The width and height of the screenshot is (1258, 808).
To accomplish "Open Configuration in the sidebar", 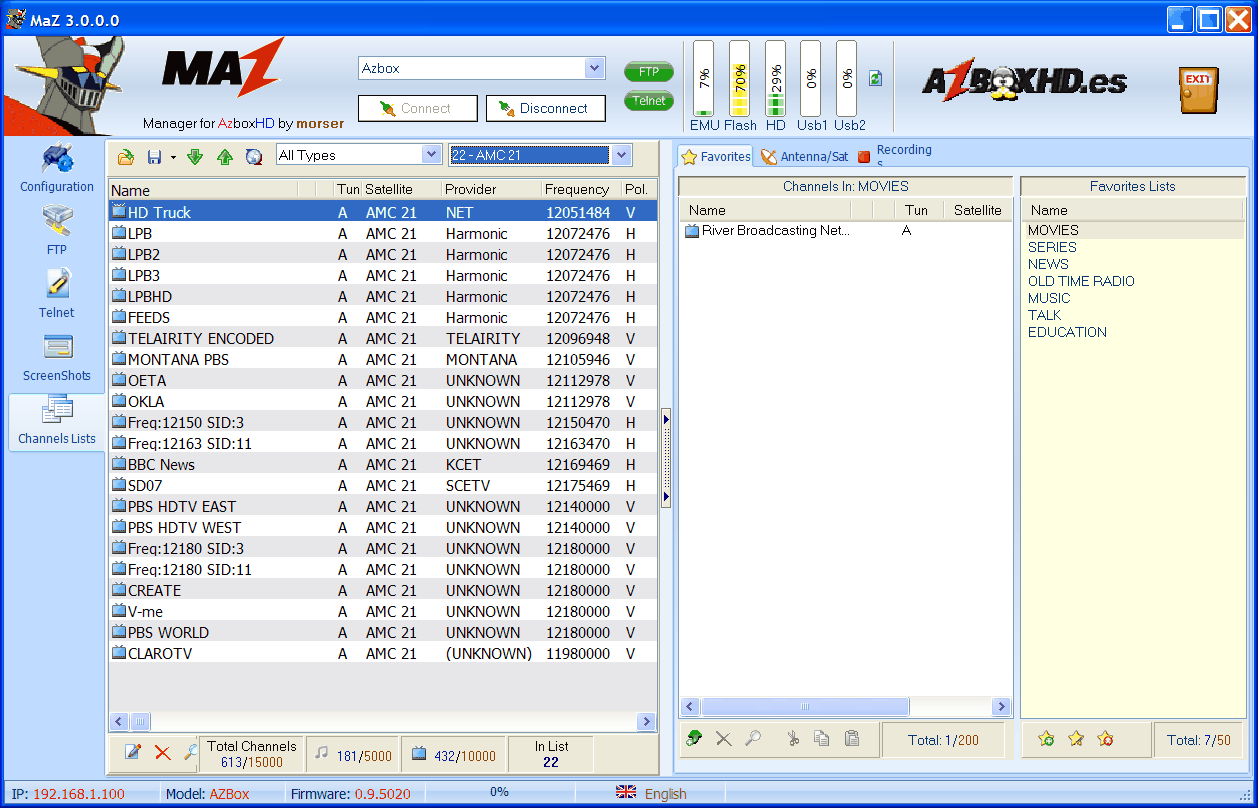I will [57, 169].
